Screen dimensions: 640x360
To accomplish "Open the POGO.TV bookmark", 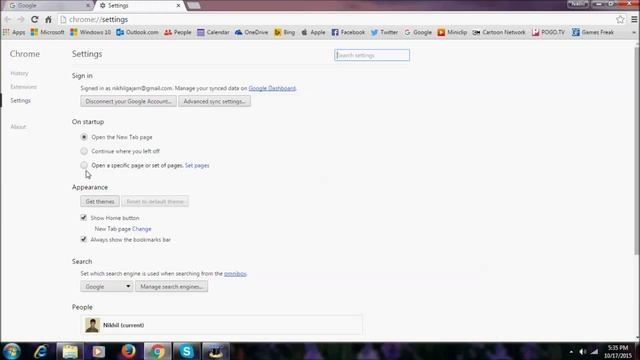I will (548, 32).
